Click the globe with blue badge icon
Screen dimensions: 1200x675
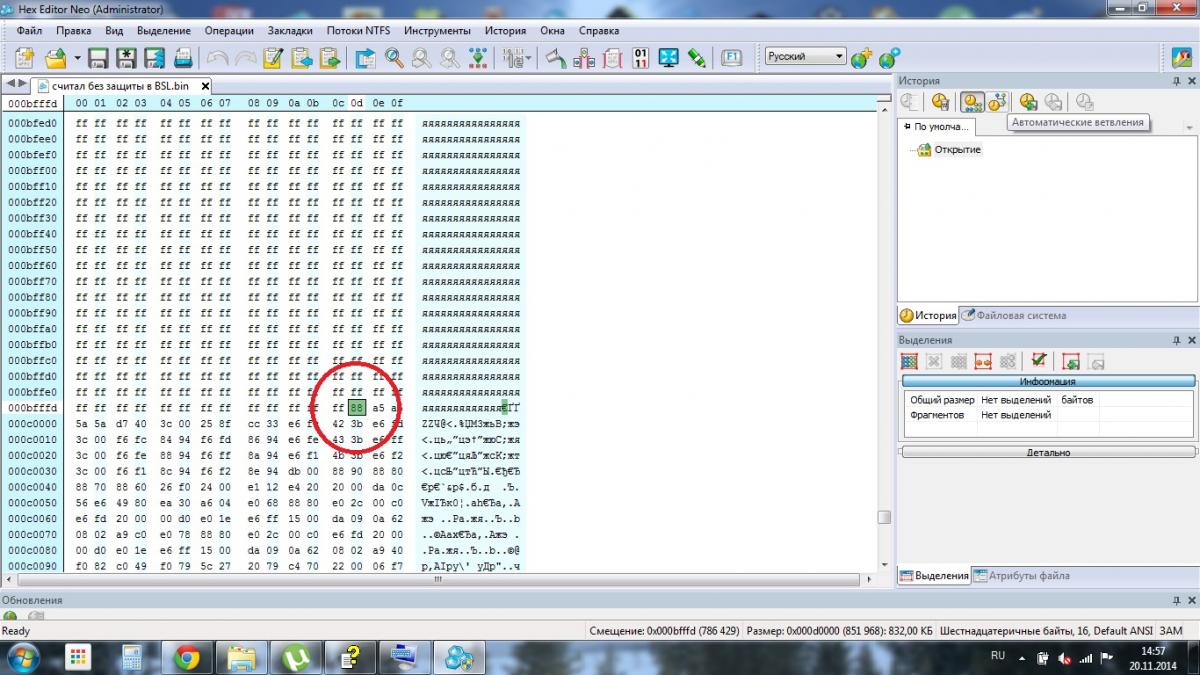[x=889, y=57]
